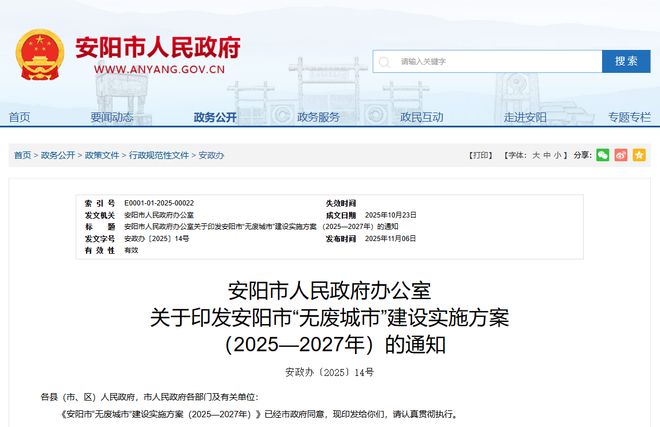Image resolution: width=660 pixels, height=427 pixels.
Task: Select document number 安政办〔2025〕14号 in info table
Action: 157,238
